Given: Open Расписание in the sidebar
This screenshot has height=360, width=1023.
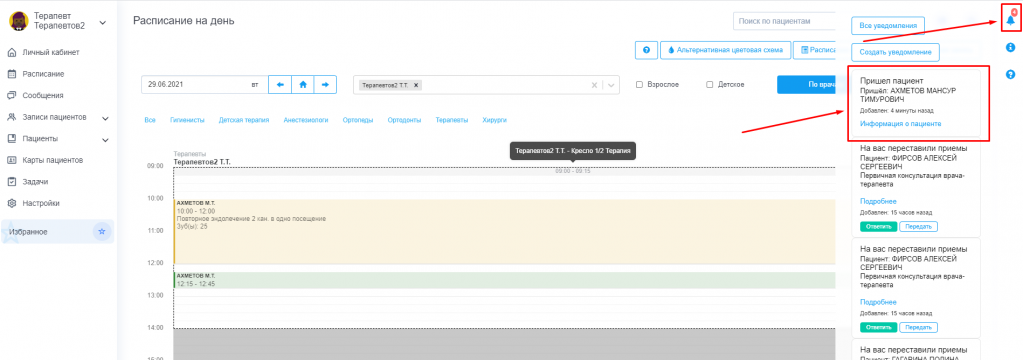Looking at the screenshot, I should [43, 74].
